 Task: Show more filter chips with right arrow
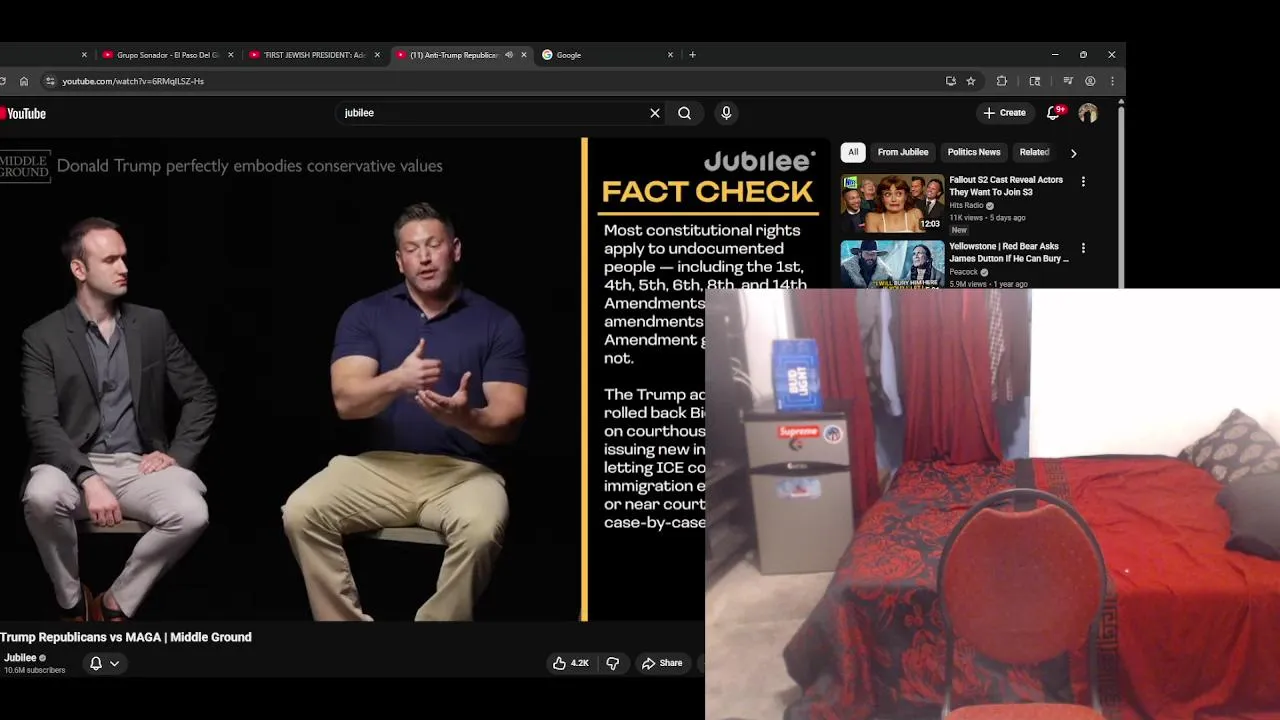tap(1073, 153)
